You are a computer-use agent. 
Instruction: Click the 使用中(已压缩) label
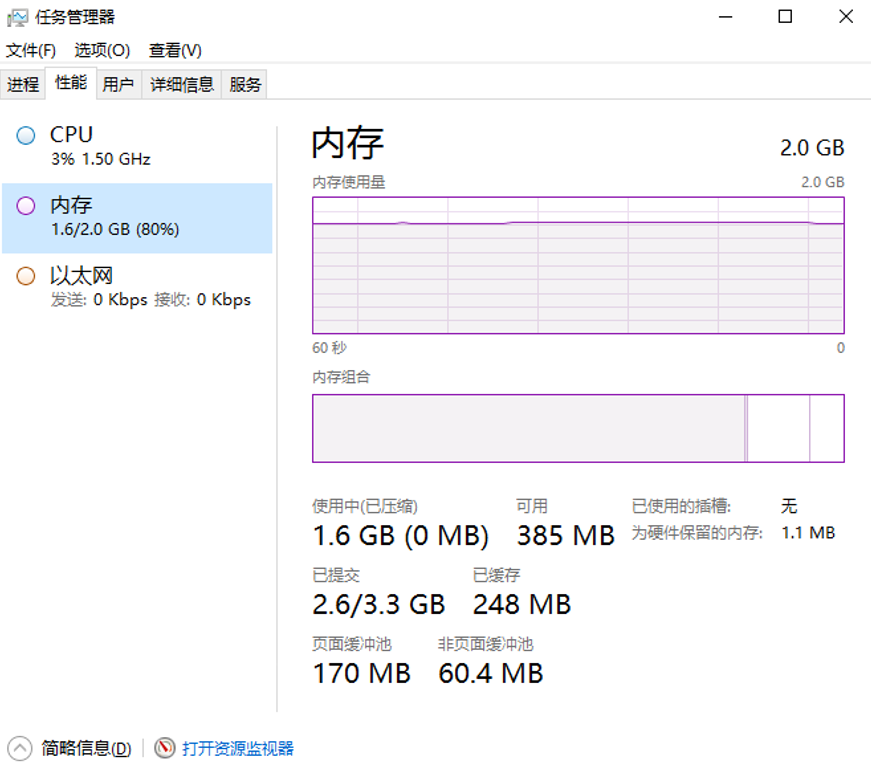[x=364, y=506]
